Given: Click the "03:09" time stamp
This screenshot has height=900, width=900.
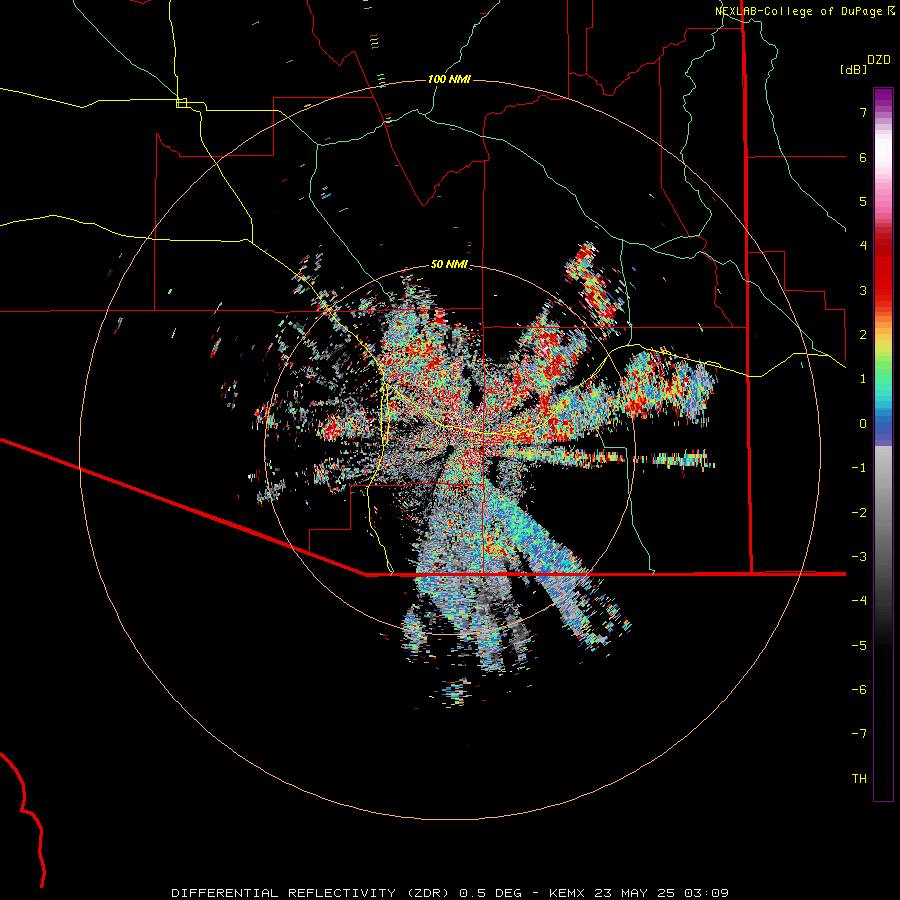Looking at the screenshot, I should click(x=706, y=893).
